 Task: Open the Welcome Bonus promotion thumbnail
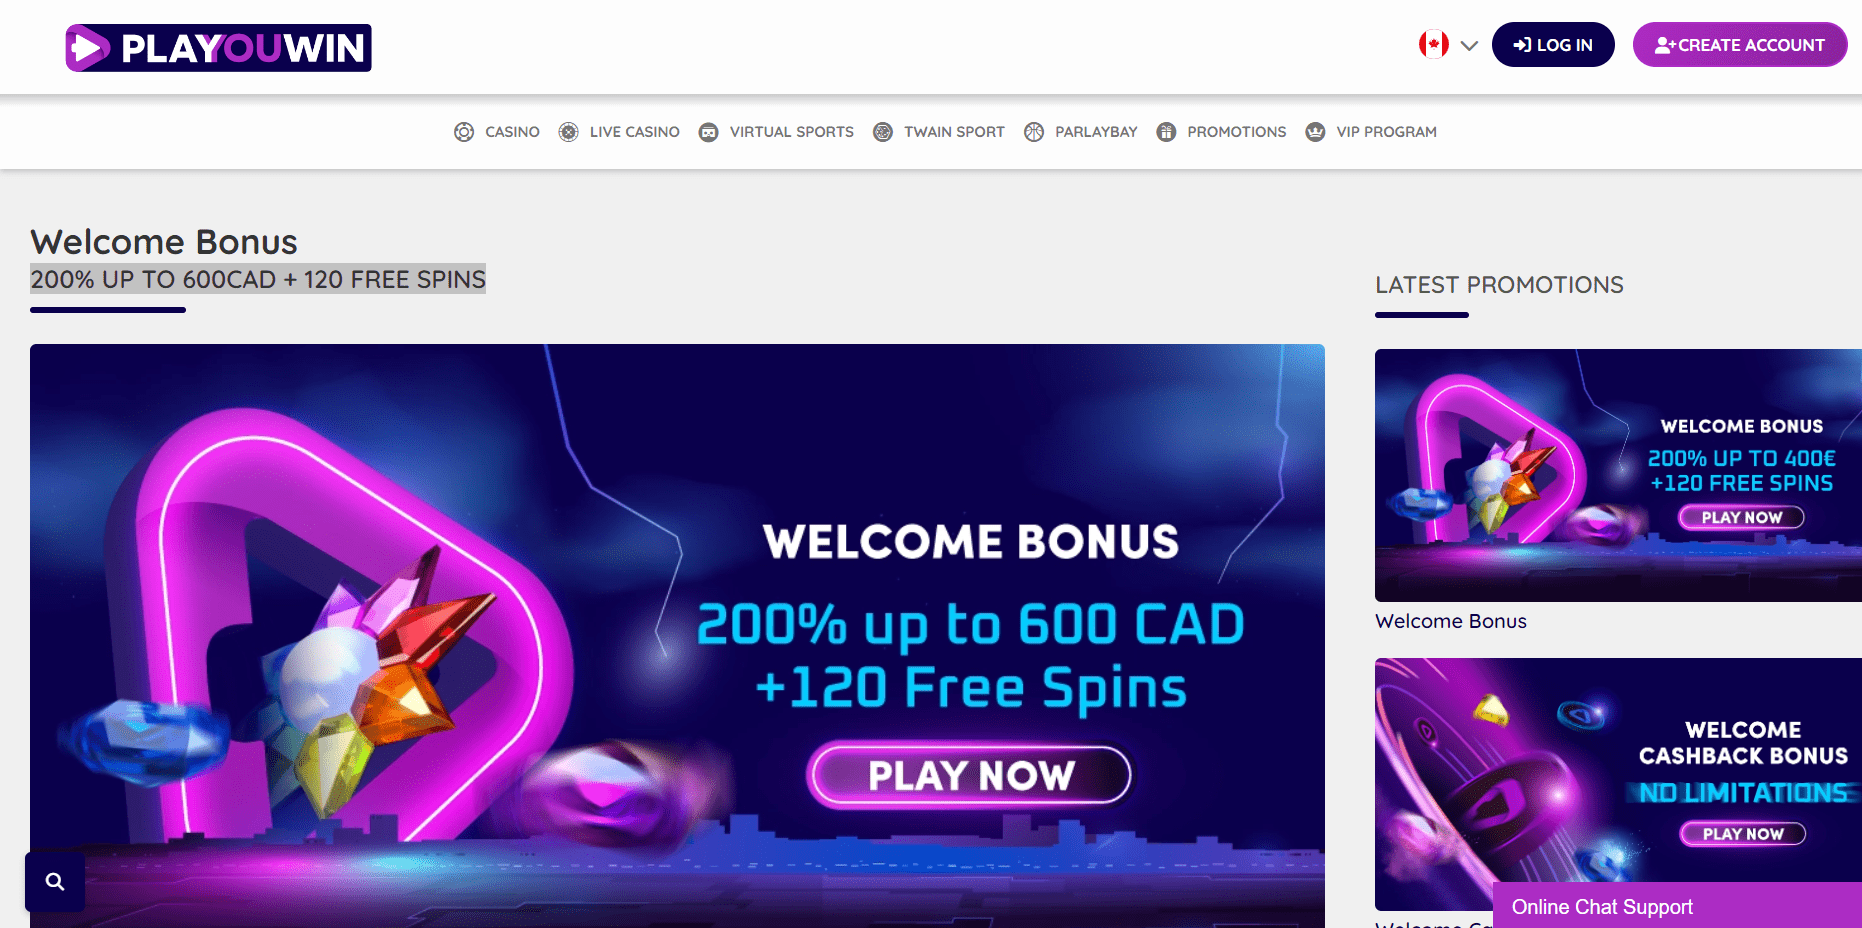(x=1618, y=475)
